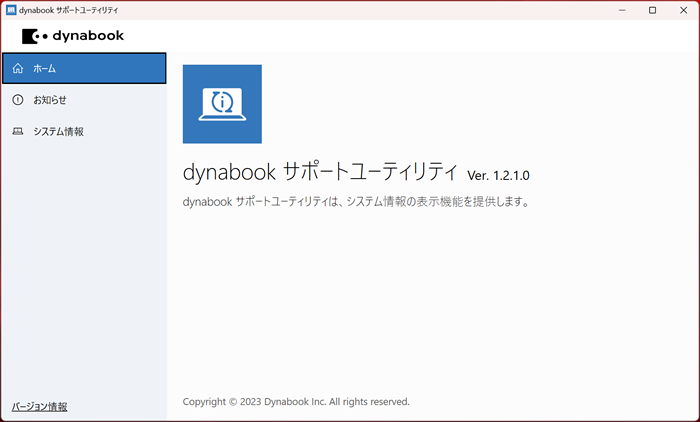Close the dynabook サポートユーティリティ window
Image resolution: width=700 pixels, height=422 pixels.
click(x=683, y=10)
